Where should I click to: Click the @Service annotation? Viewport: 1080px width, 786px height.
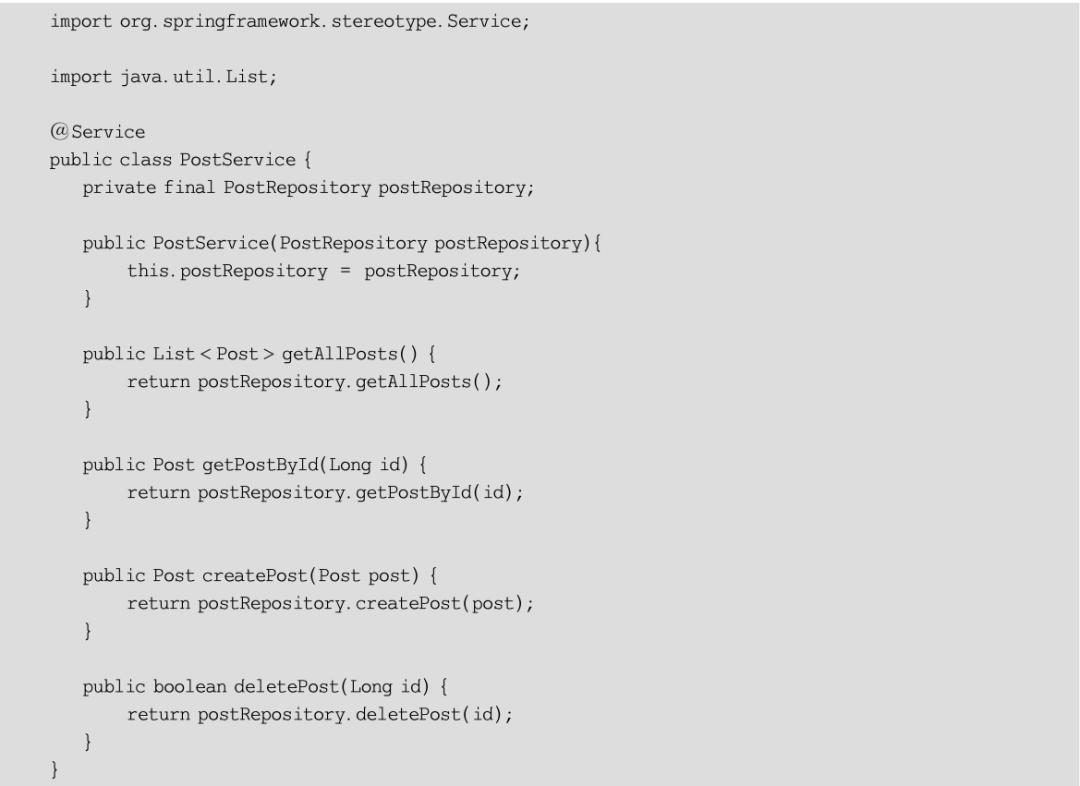(98, 132)
